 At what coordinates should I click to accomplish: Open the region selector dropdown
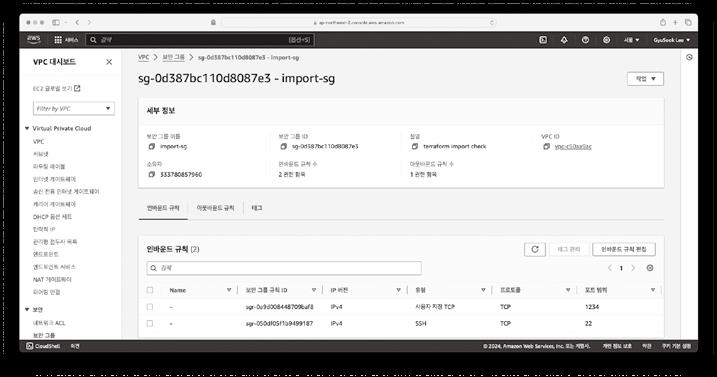point(631,40)
